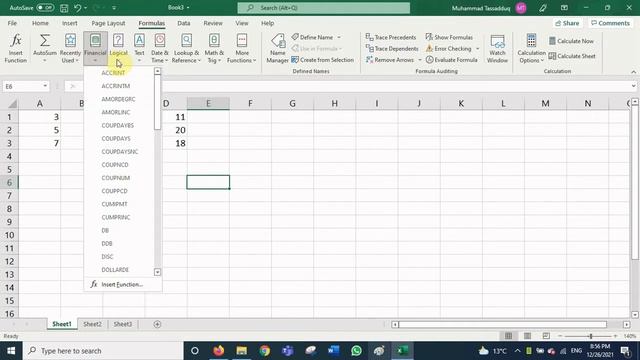640x360 pixels.
Task: Switch to Sheet3
Action: tap(122, 324)
